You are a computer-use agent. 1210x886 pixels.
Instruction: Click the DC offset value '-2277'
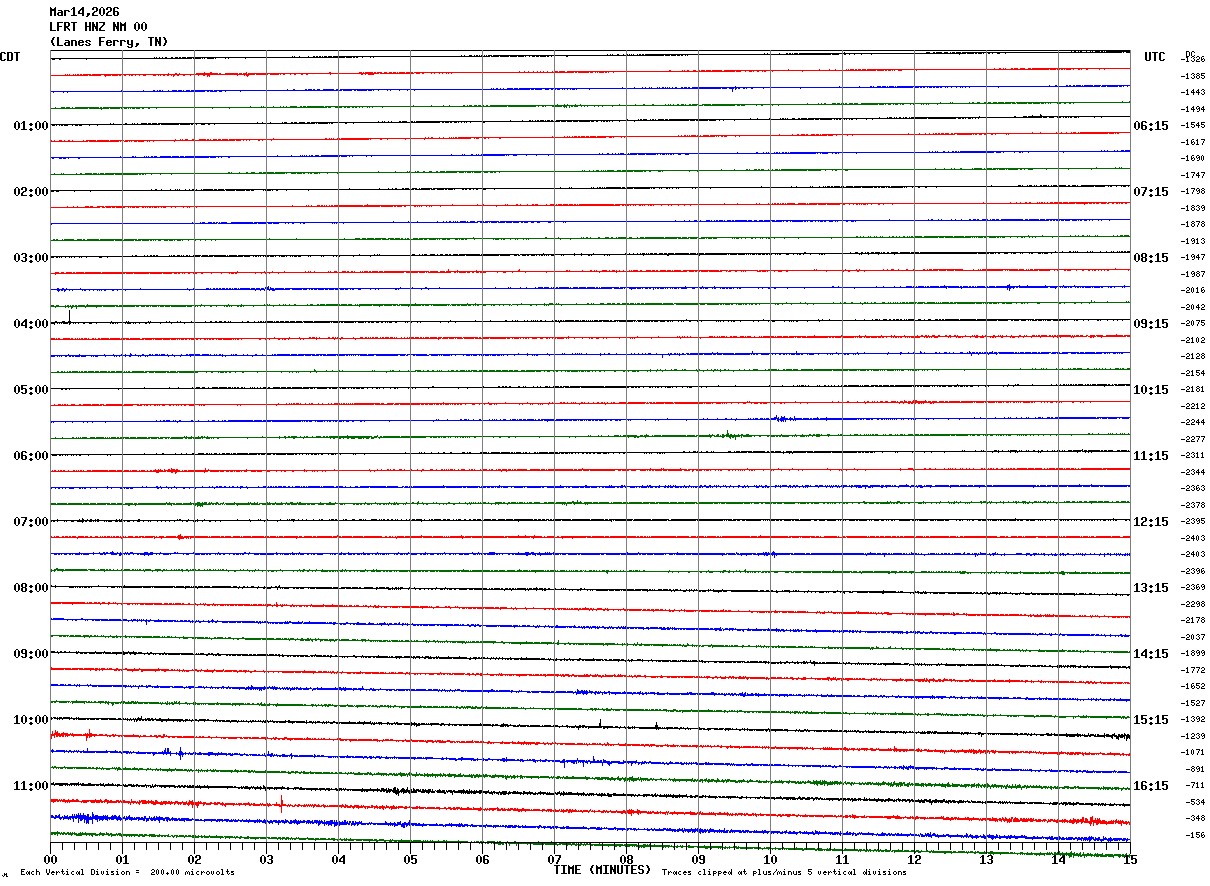pyautogui.click(x=1193, y=439)
